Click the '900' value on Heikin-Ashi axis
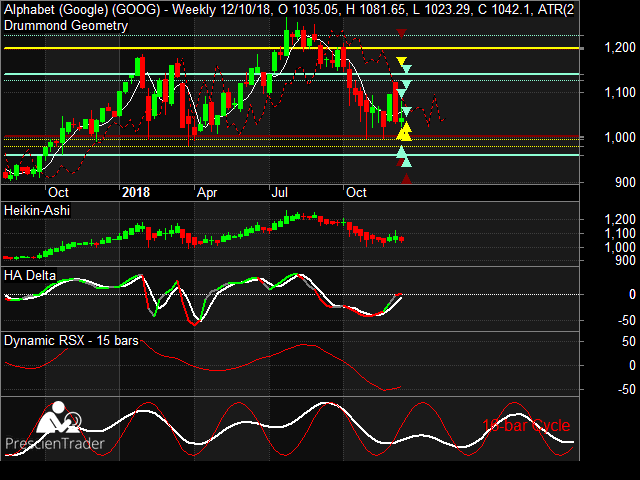This screenshot has width=640, height=480. (x=625, y=260)
